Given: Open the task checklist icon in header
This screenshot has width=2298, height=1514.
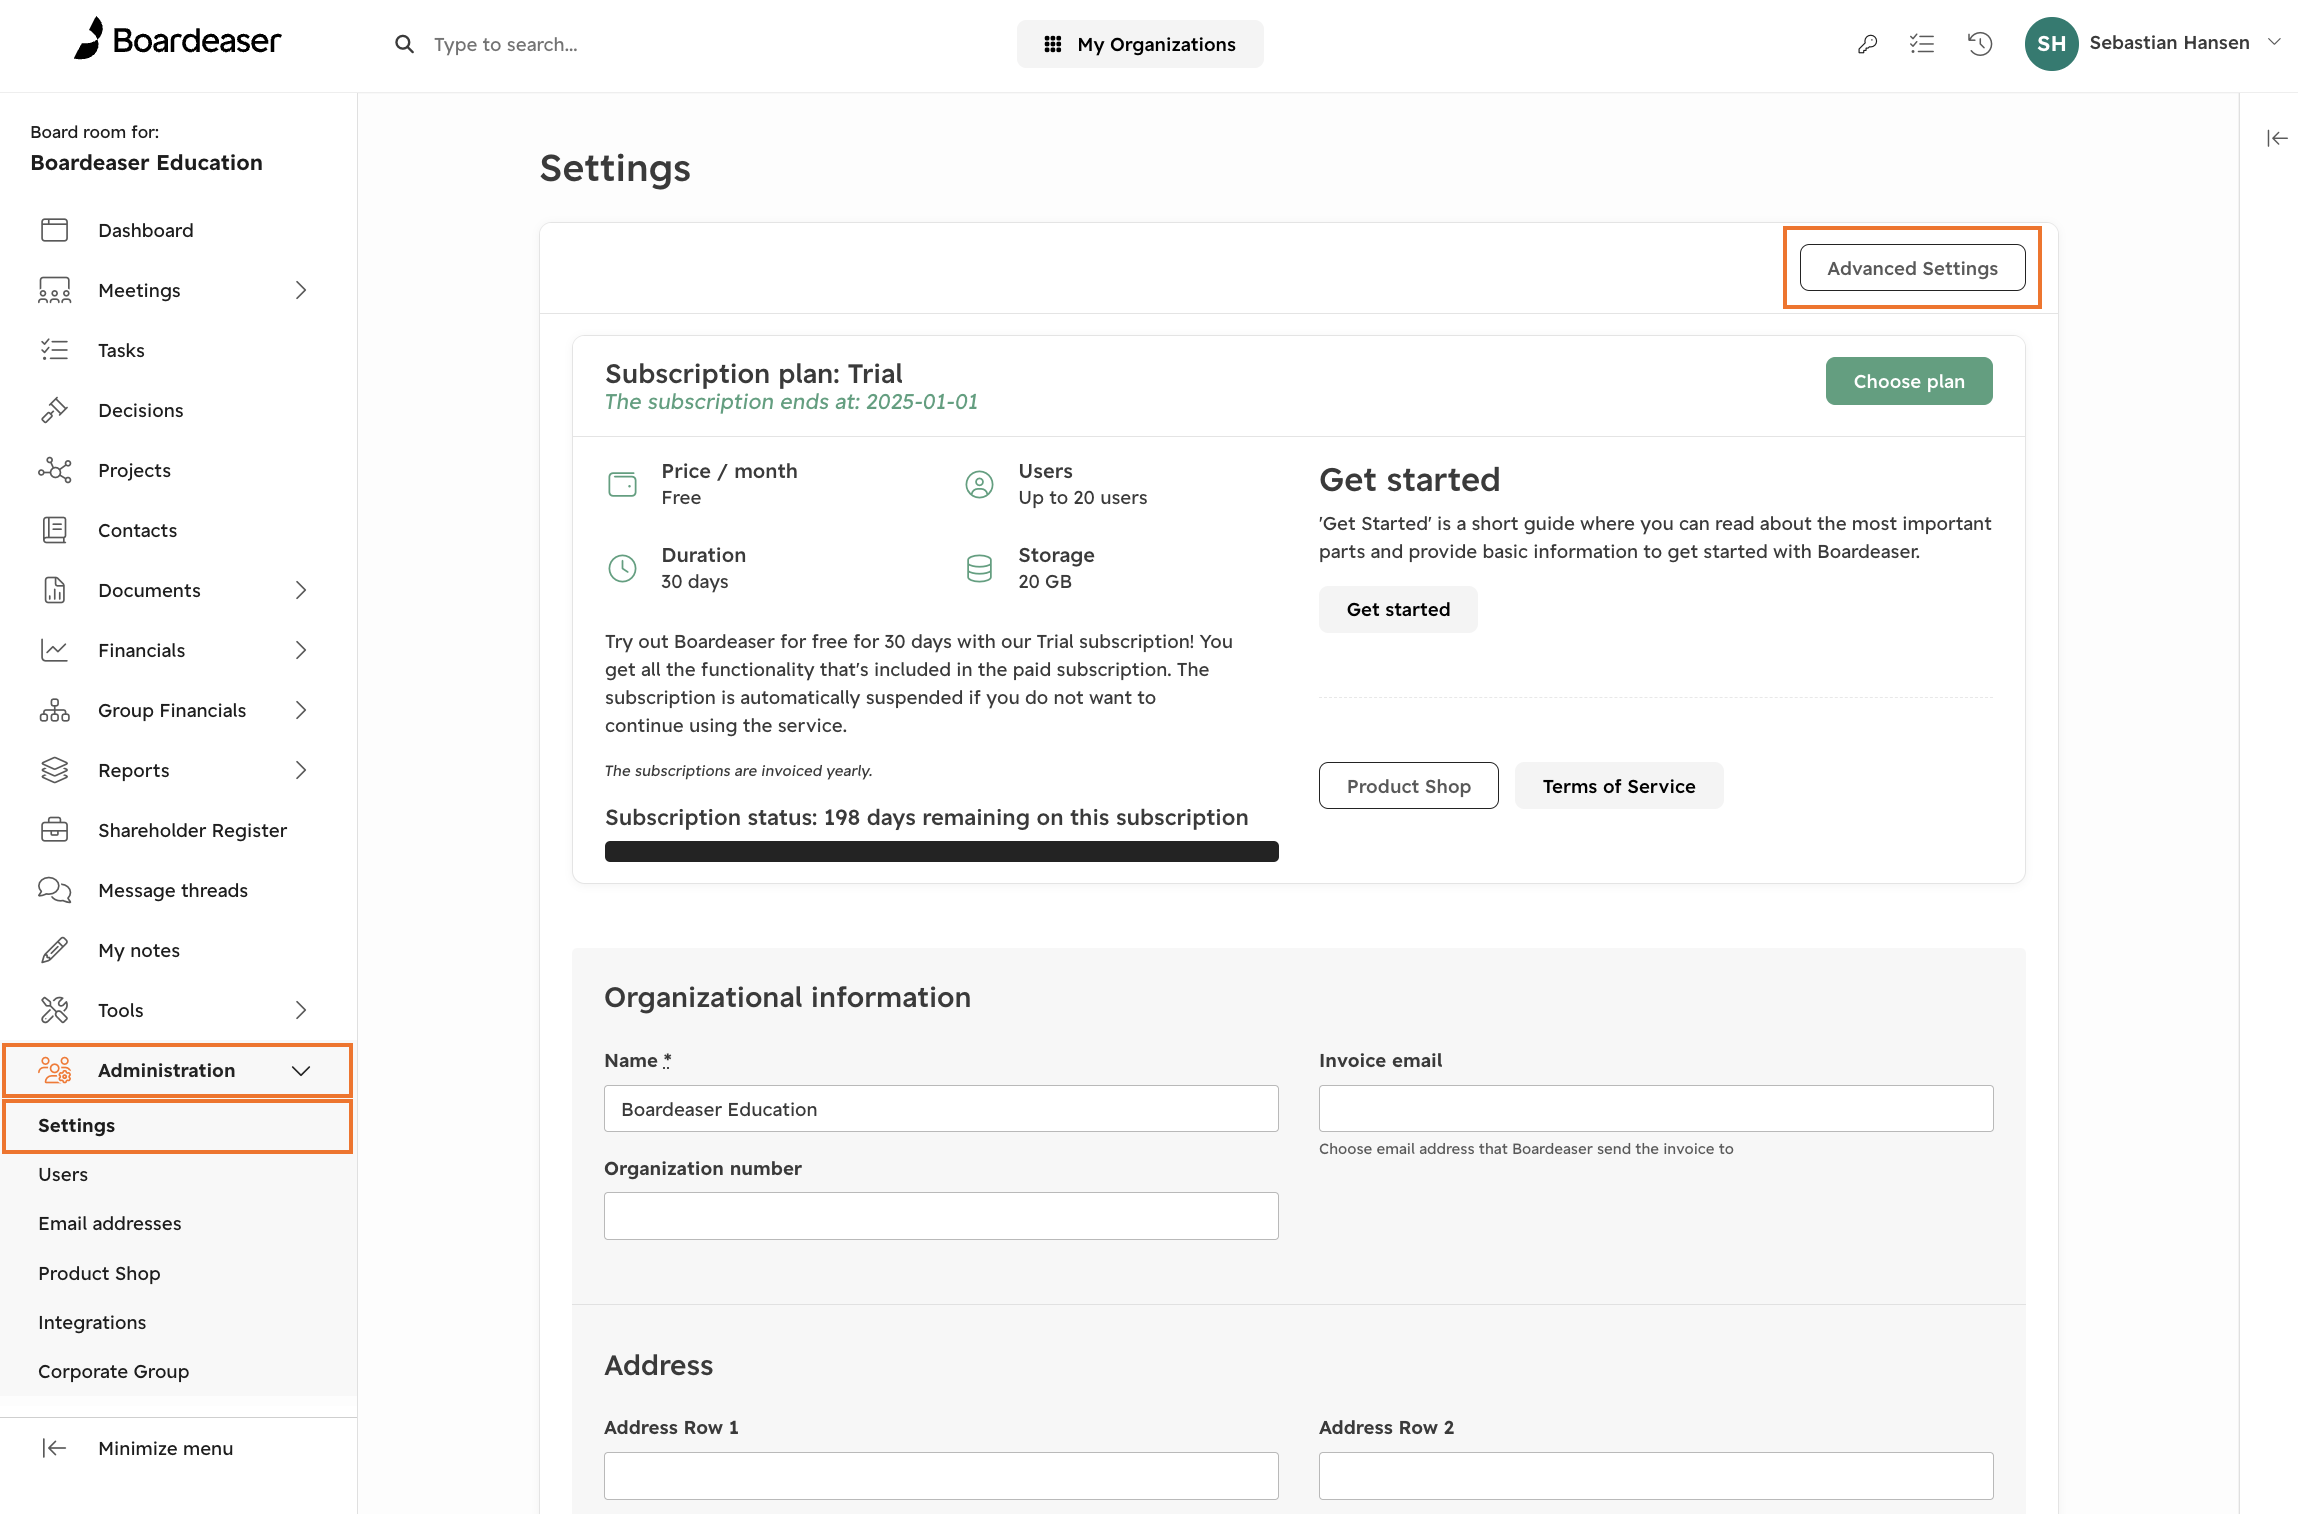Looking at the screenshot, I should [1922, 44].
